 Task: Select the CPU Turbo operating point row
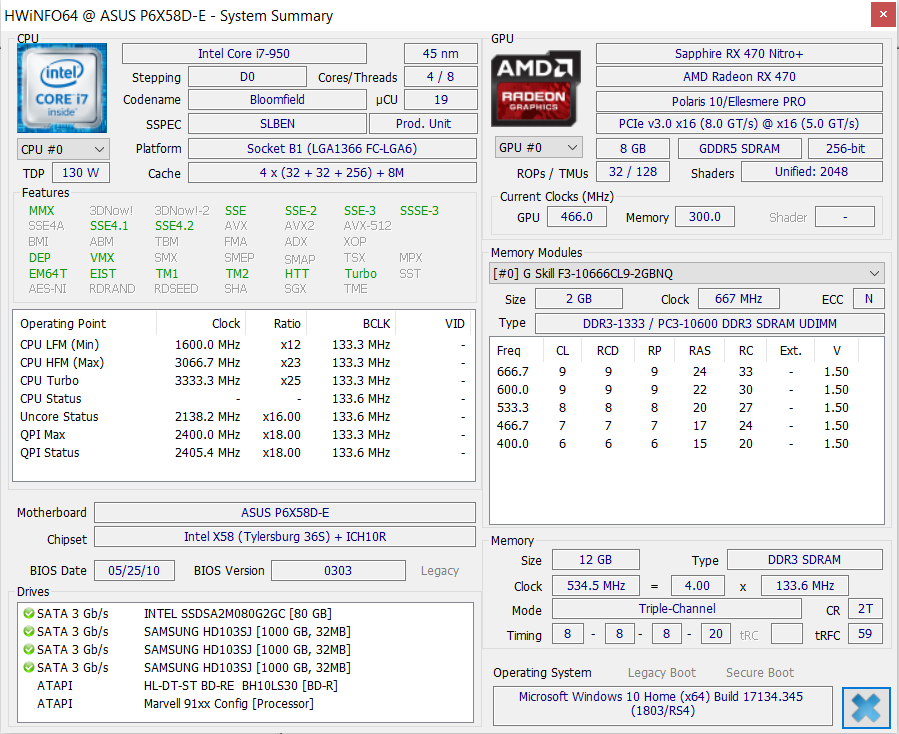click(x=243, y=381)
